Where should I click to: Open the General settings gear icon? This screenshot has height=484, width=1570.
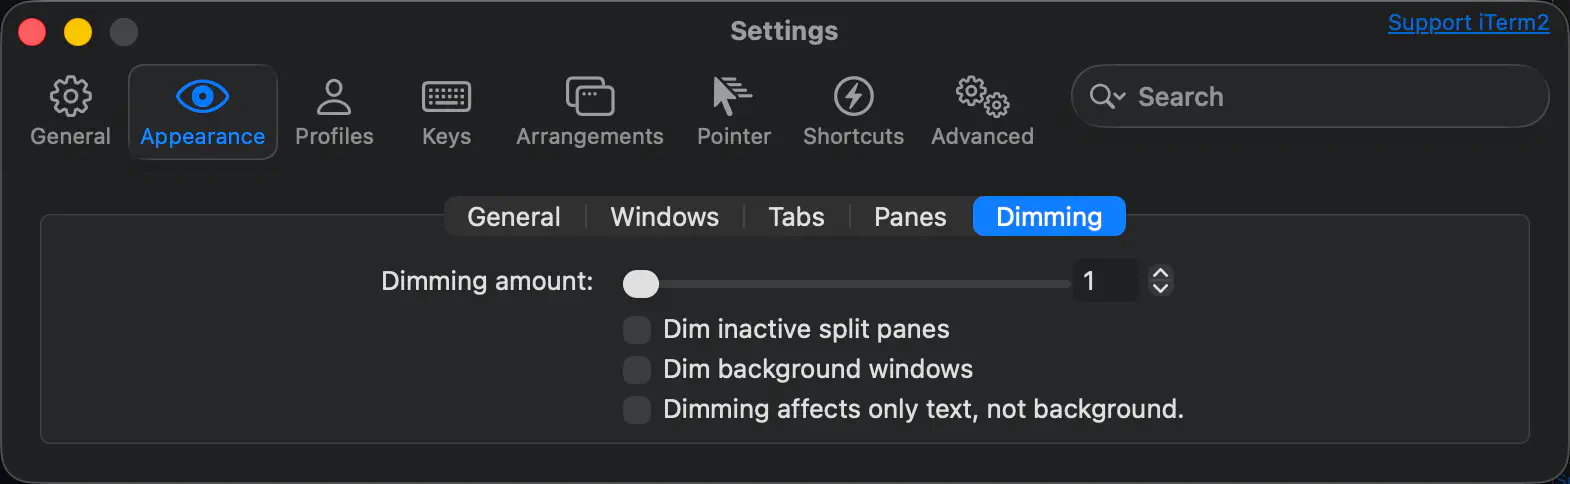click(x=70, y=97)
